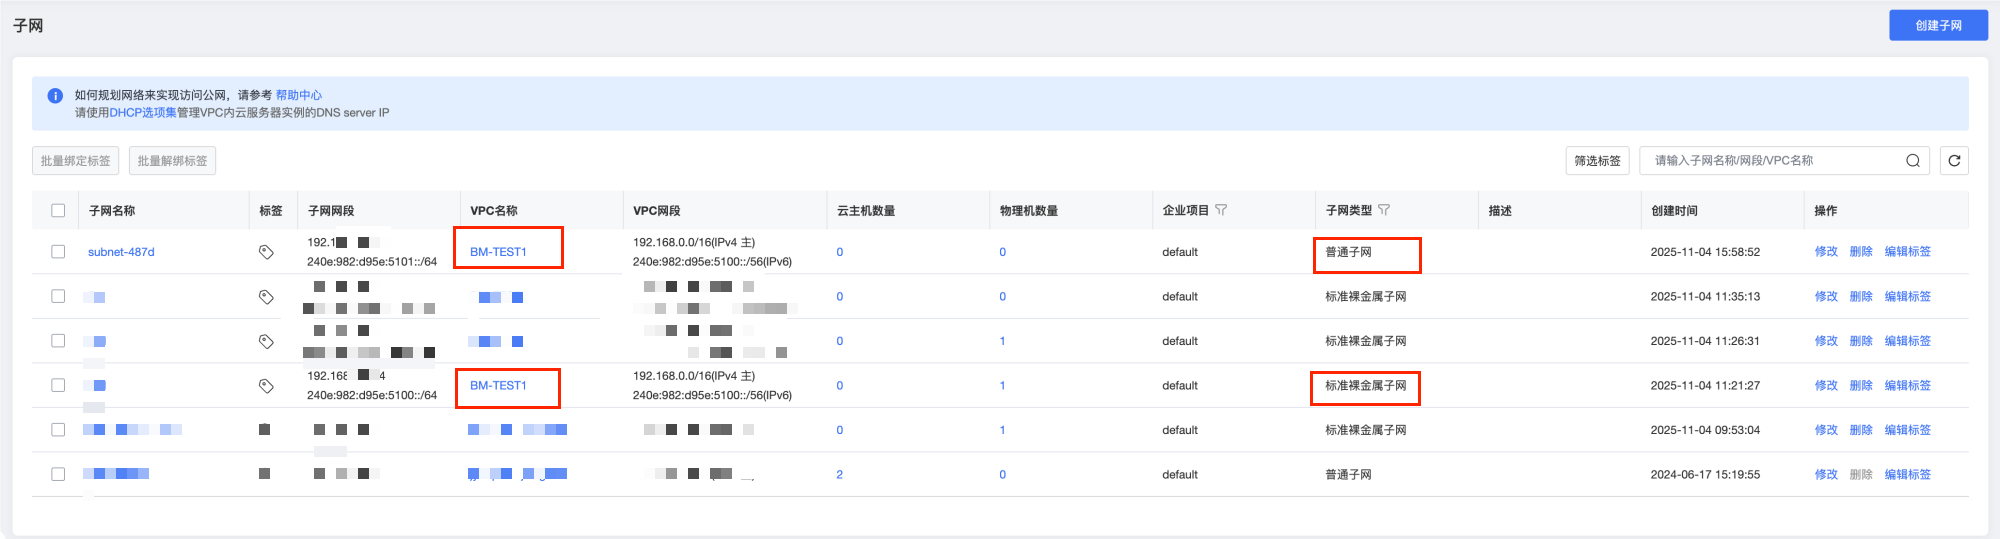Select checkbox of row created 2024-06-17
Image resolution: width=2000 pixels, height=539 pixels.
tap(58, 475)
